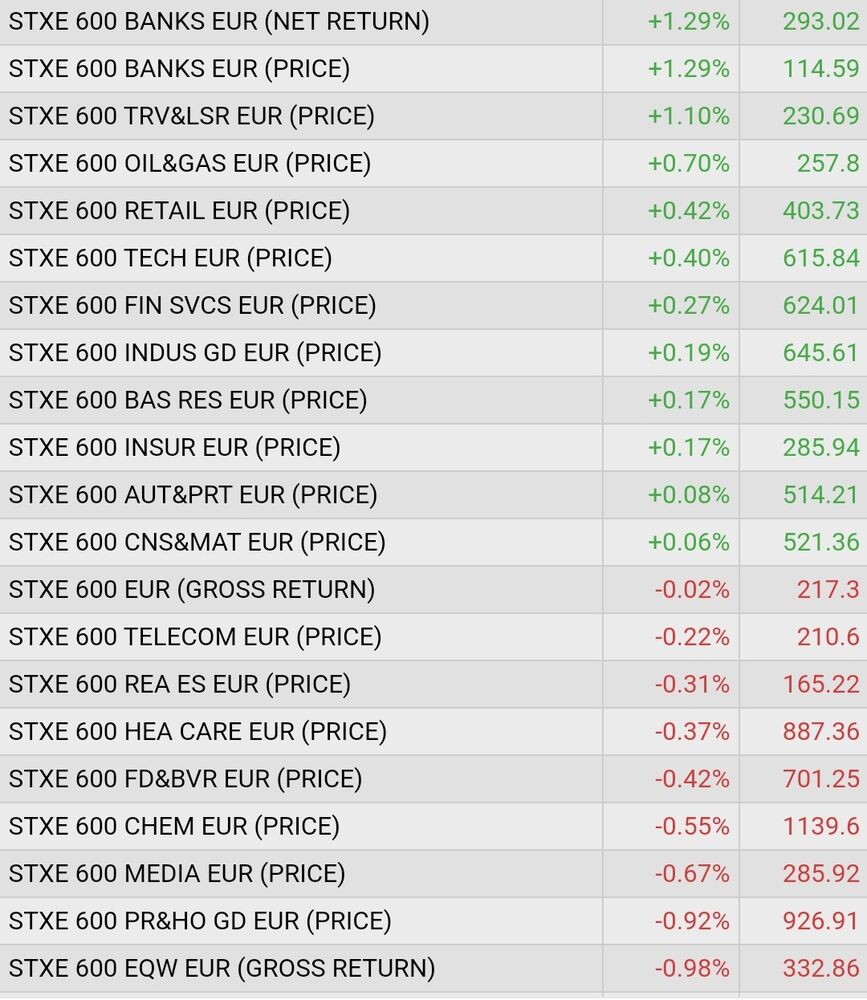This screenshot has height=1000, width=867.
Task: Click STXE 600 TRV&LSR EUR (PRICE) name
Action: (x=192, y=116)
